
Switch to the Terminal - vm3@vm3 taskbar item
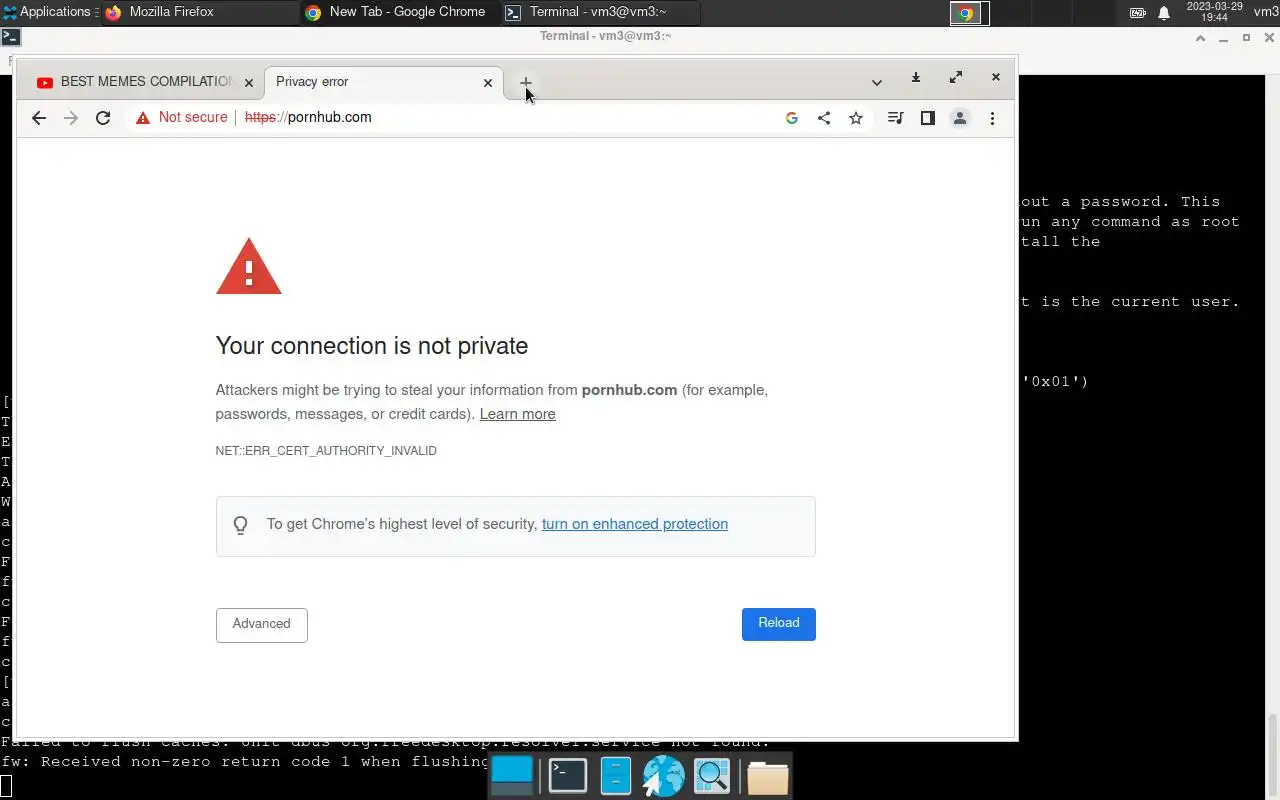[x=600, y=12]
